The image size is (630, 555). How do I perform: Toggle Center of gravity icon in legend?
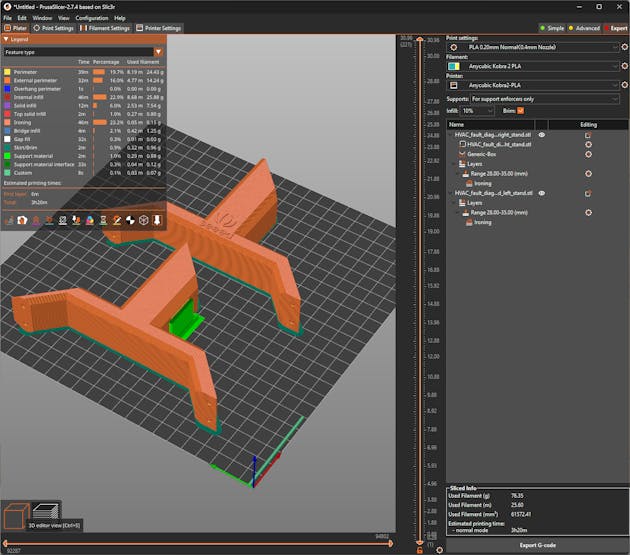point(130,219)
